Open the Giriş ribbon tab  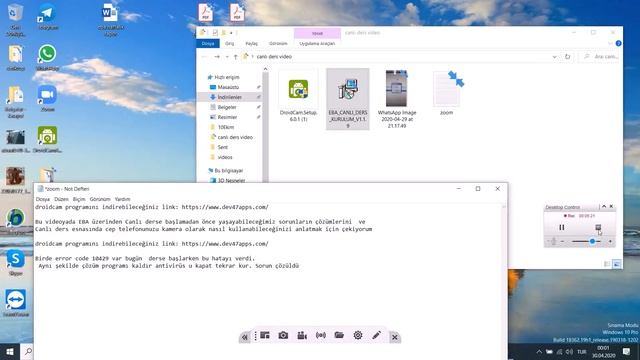pos(230,43)
